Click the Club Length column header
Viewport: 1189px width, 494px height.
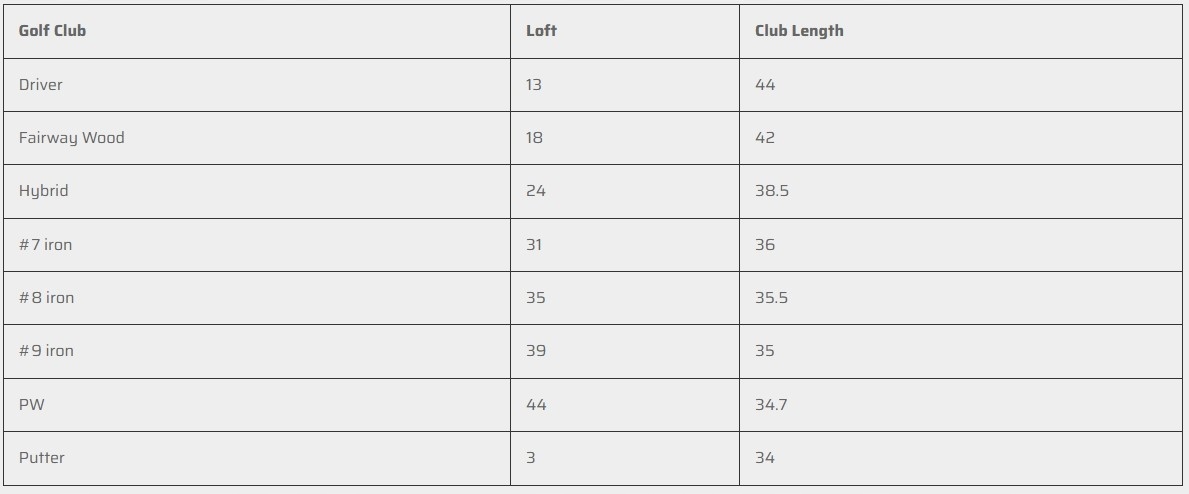coord(799,31)
